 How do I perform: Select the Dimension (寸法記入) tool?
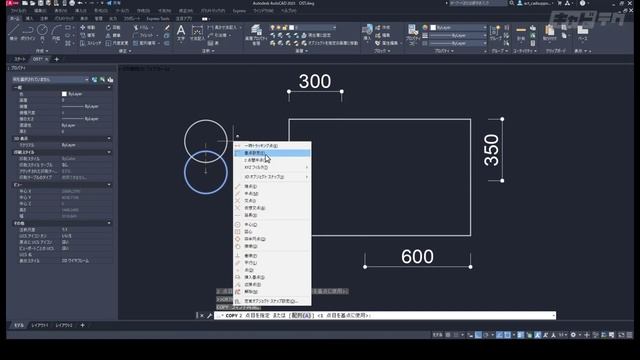197,33
